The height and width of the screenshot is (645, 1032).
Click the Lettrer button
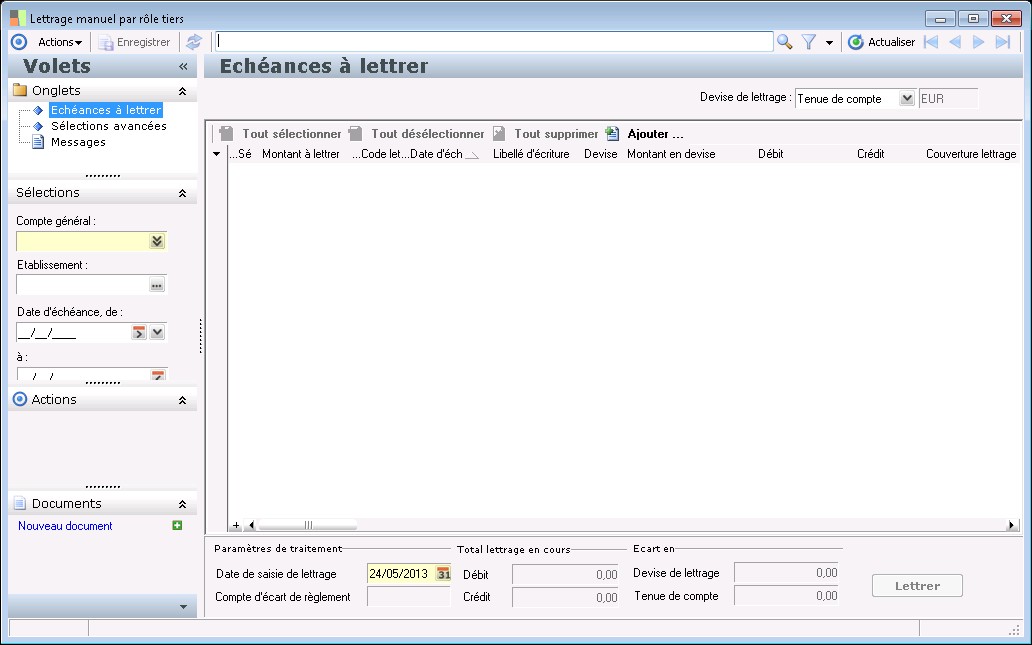[917, 586]
